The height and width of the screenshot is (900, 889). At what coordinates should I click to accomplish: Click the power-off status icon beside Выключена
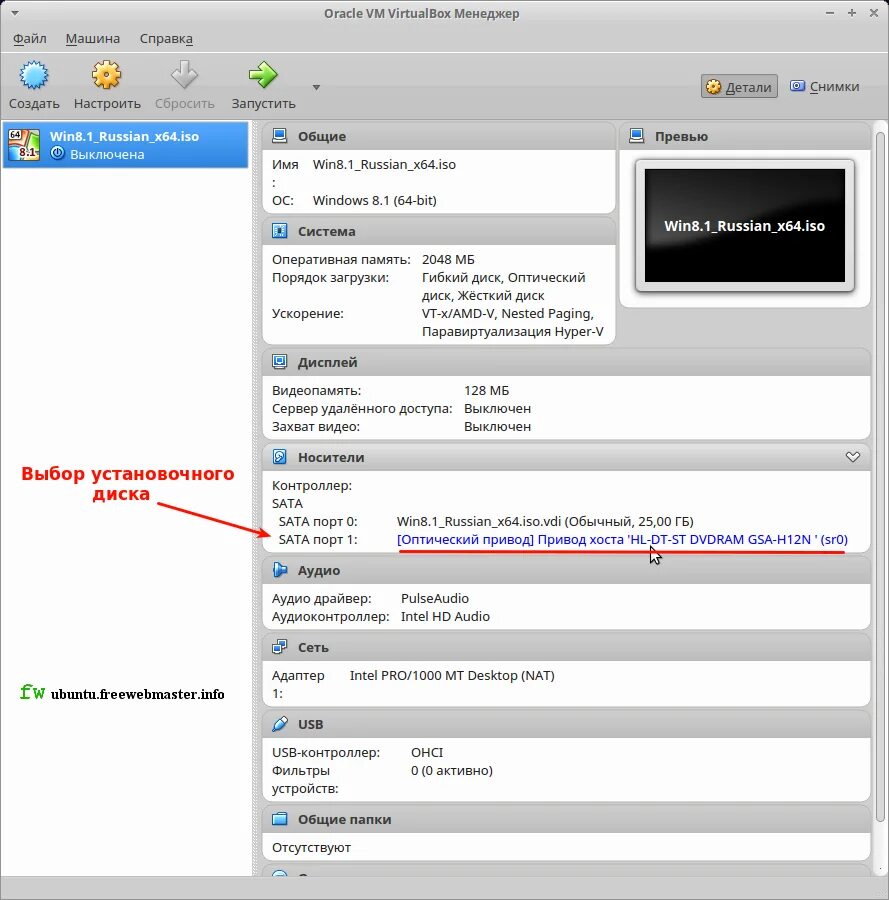pyautogui.click(x=57, y=154)
